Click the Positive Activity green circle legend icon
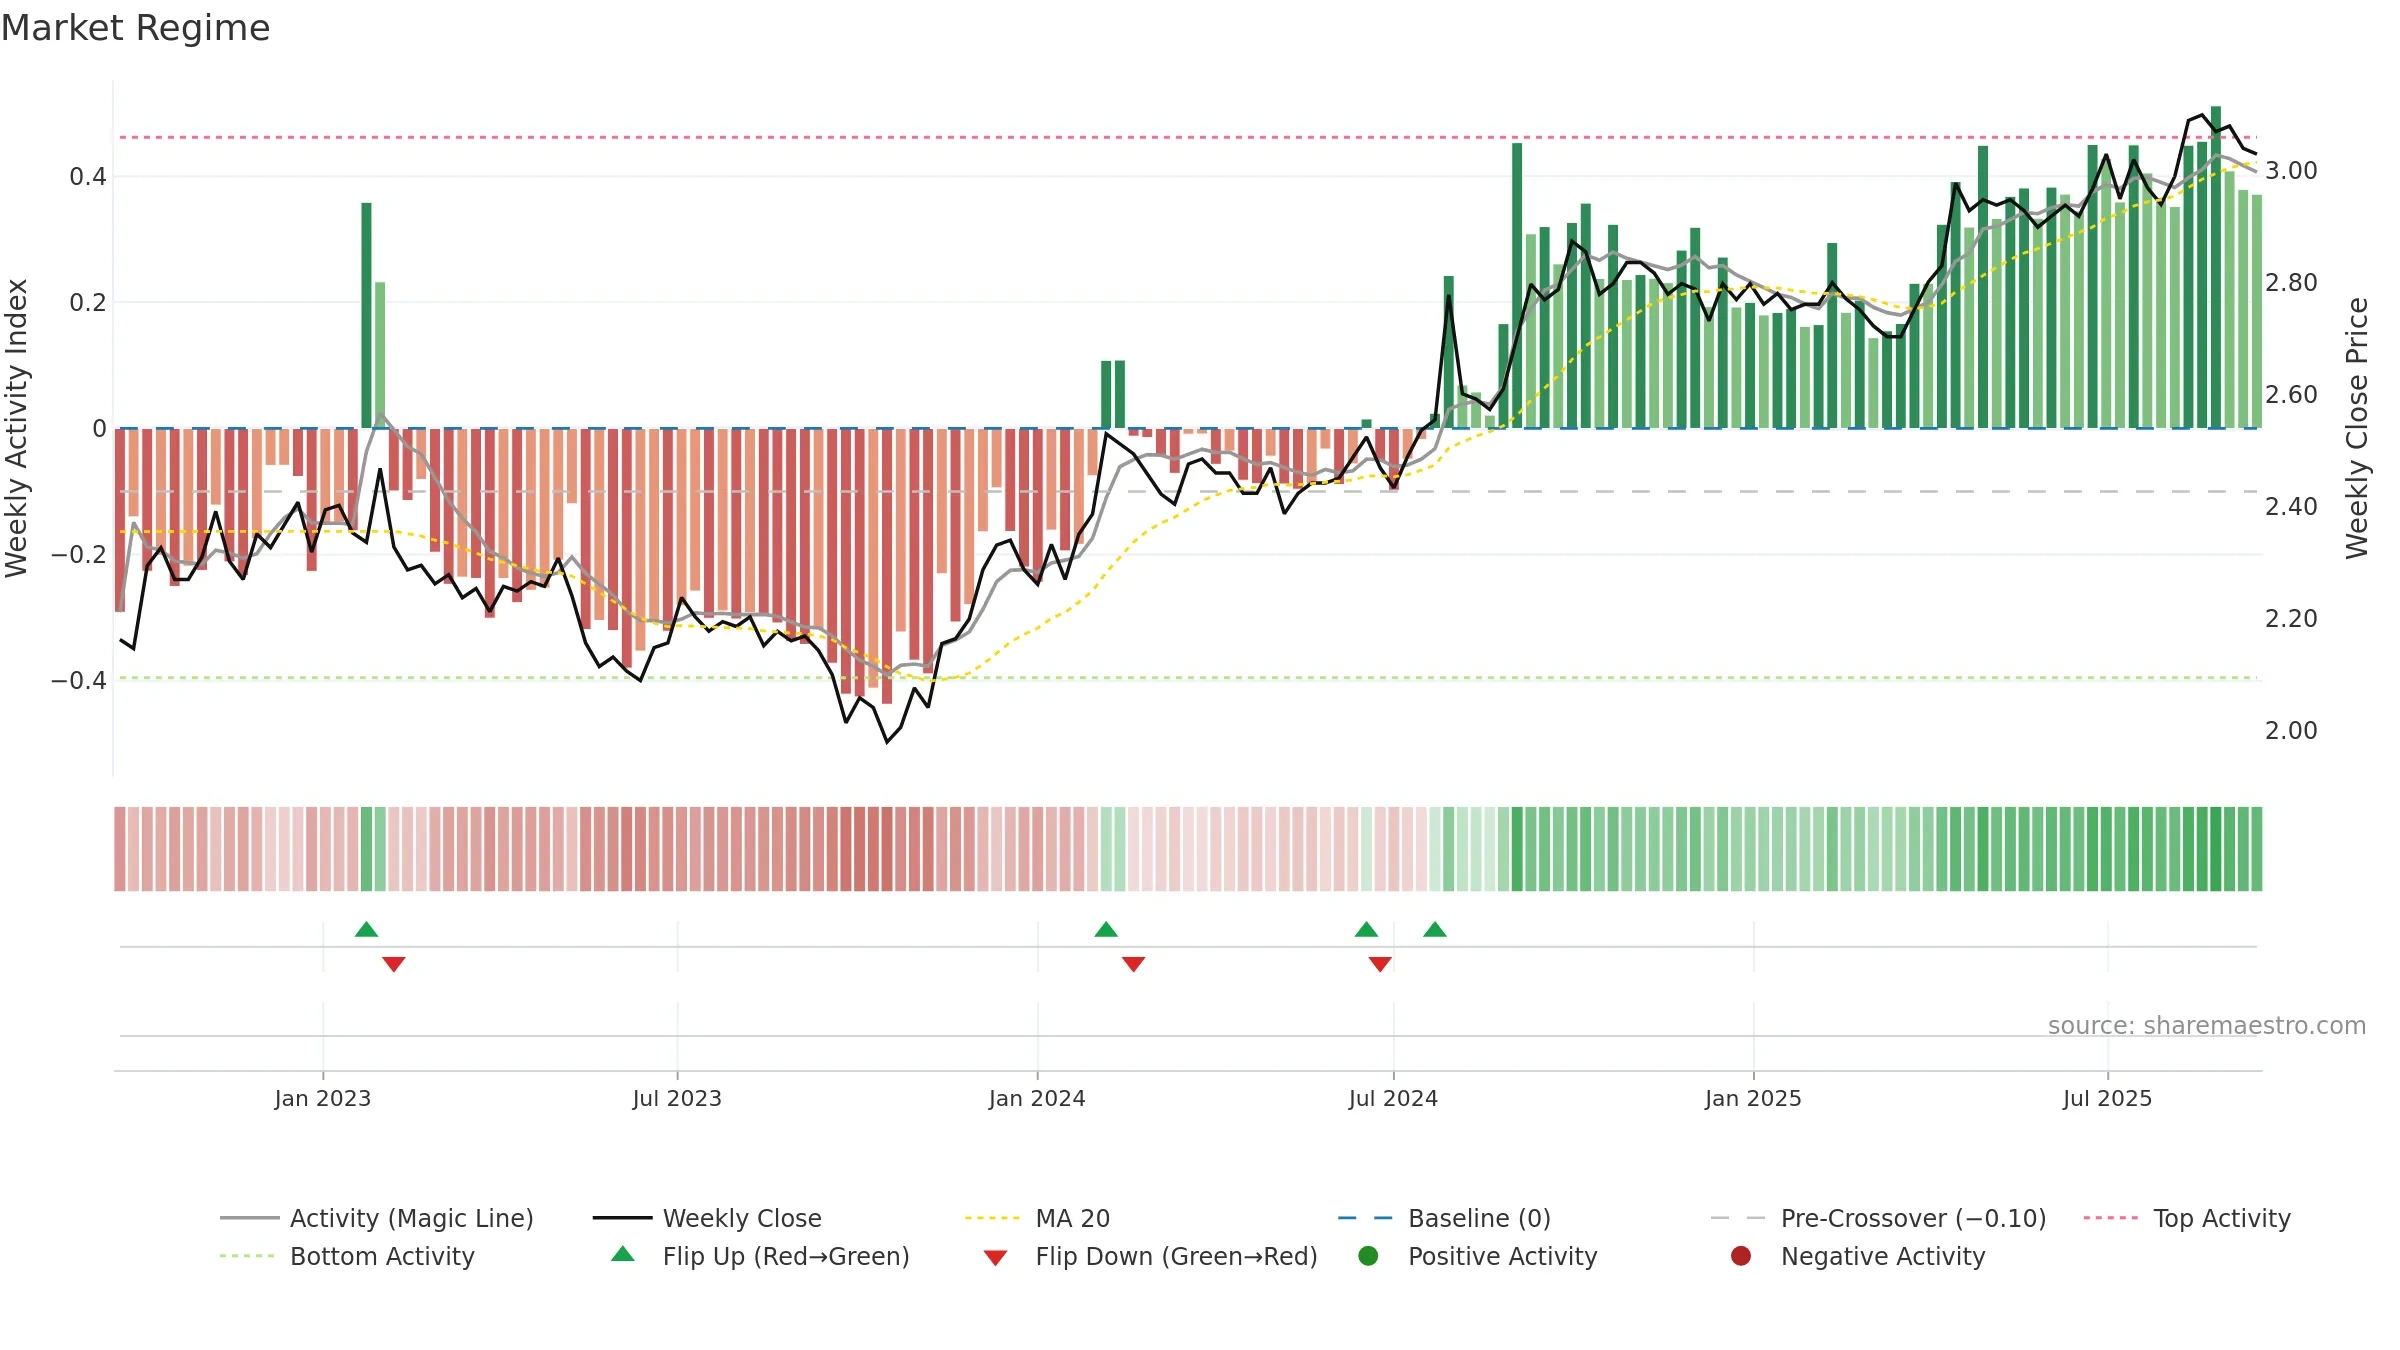The image size is (2400, 1350). 1368,1255
